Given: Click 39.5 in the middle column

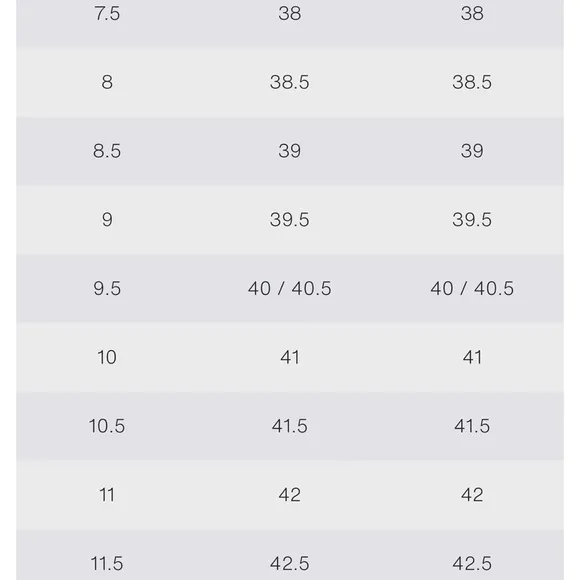Looking at the screenshot, I should tap(289, 220).
